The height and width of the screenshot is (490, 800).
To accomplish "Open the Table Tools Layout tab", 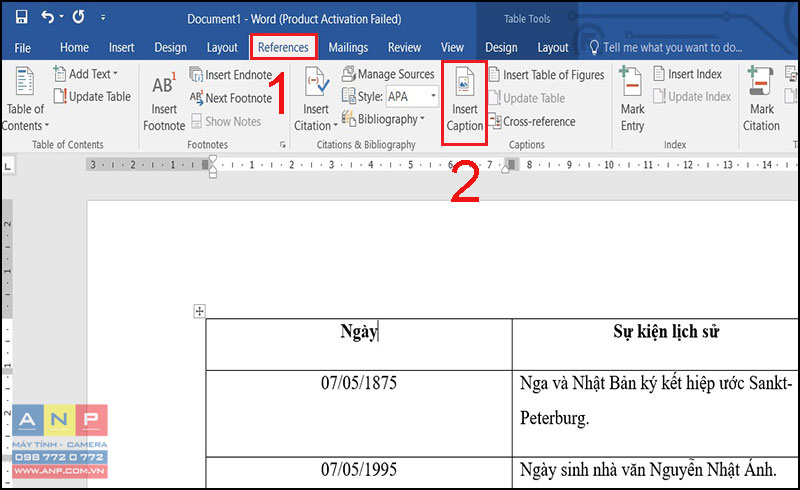I will [553, 47].
